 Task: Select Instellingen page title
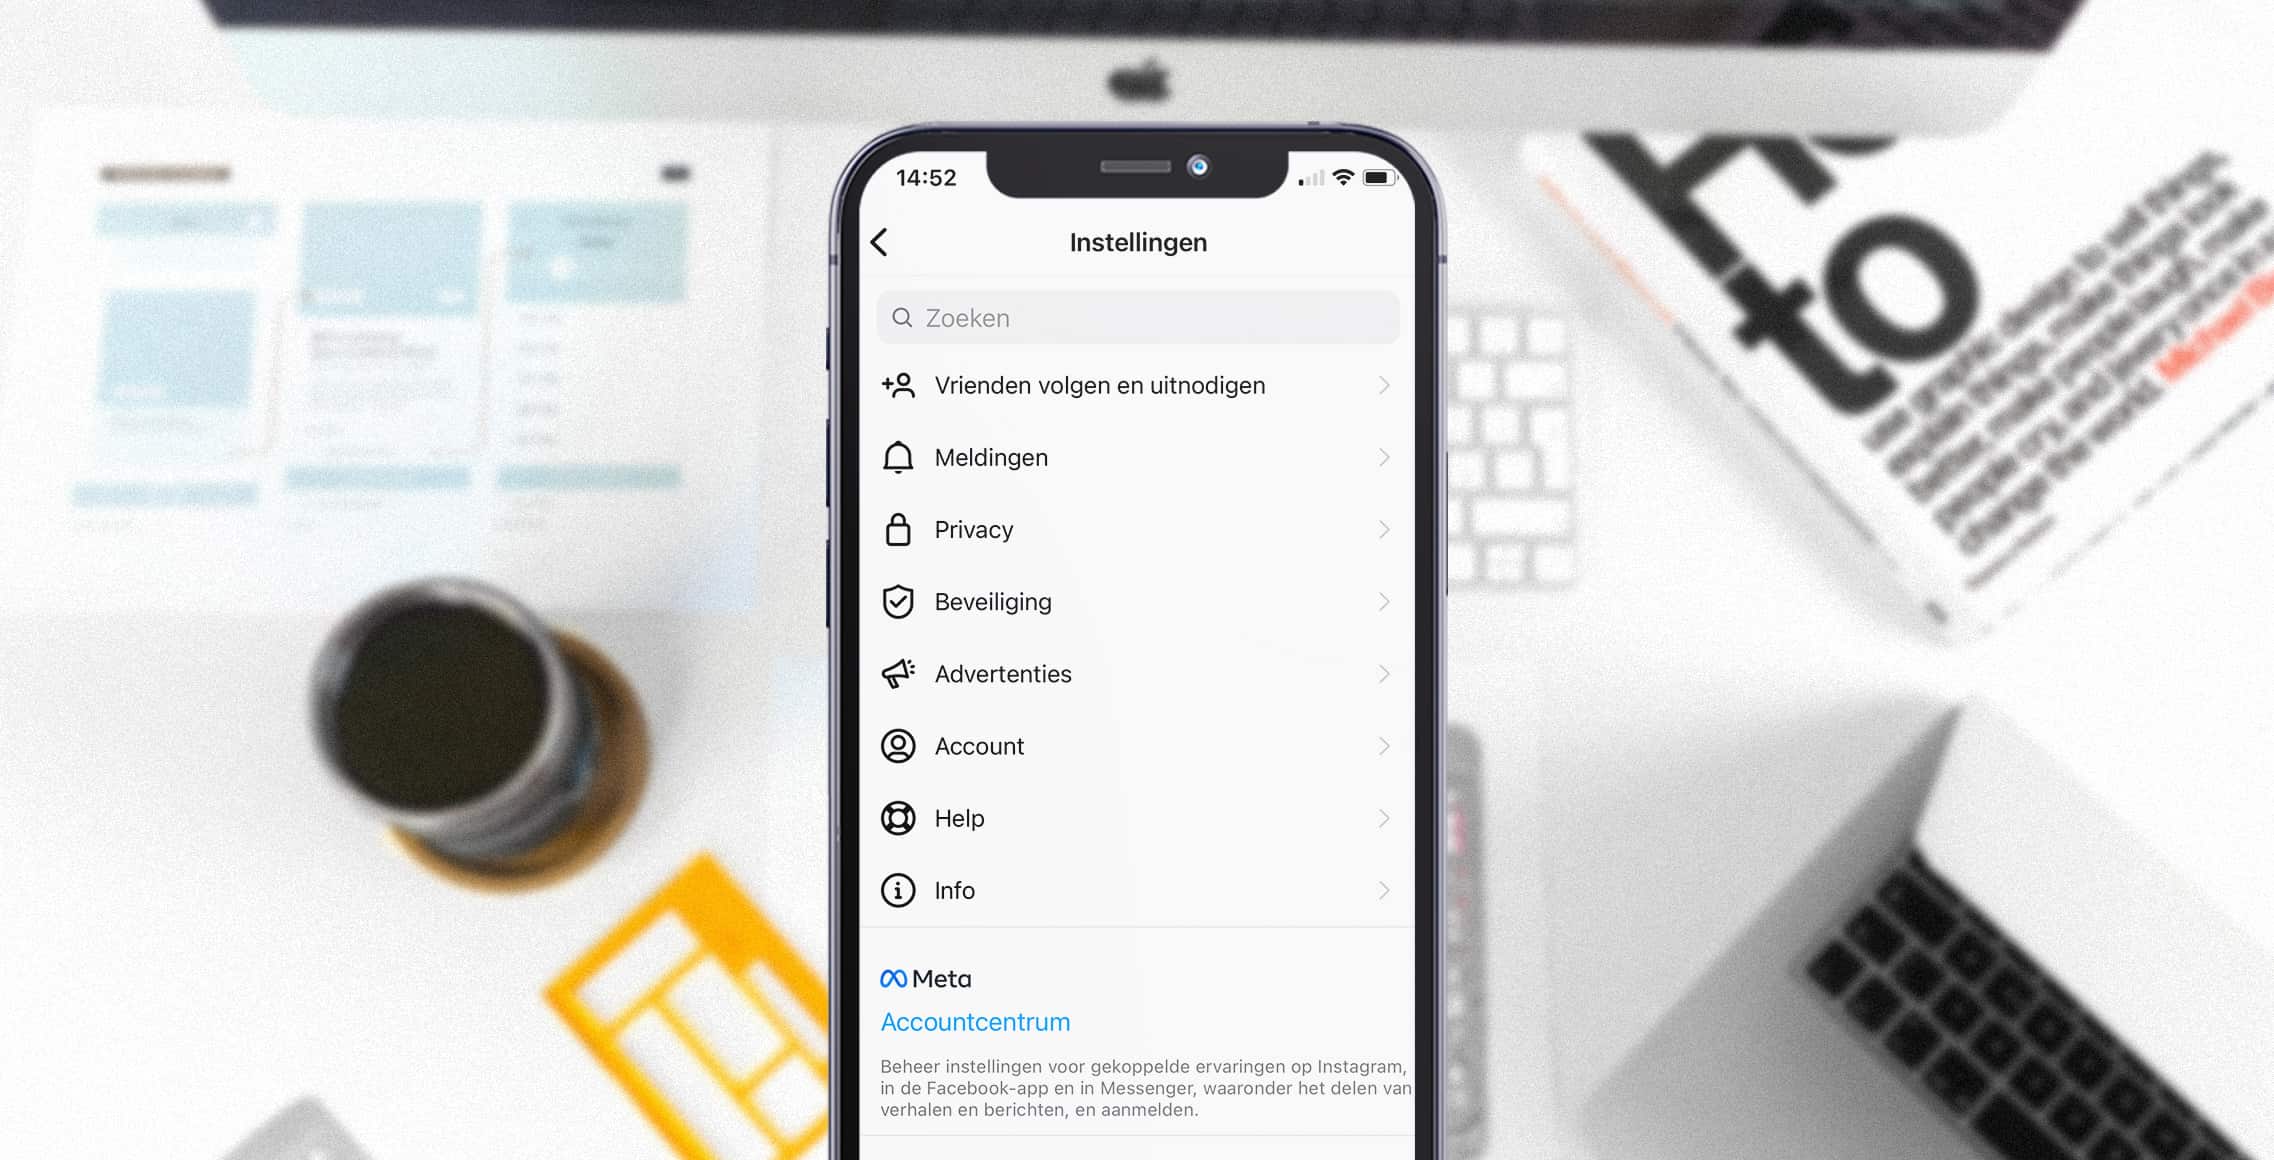click(x=1138, y=241)
